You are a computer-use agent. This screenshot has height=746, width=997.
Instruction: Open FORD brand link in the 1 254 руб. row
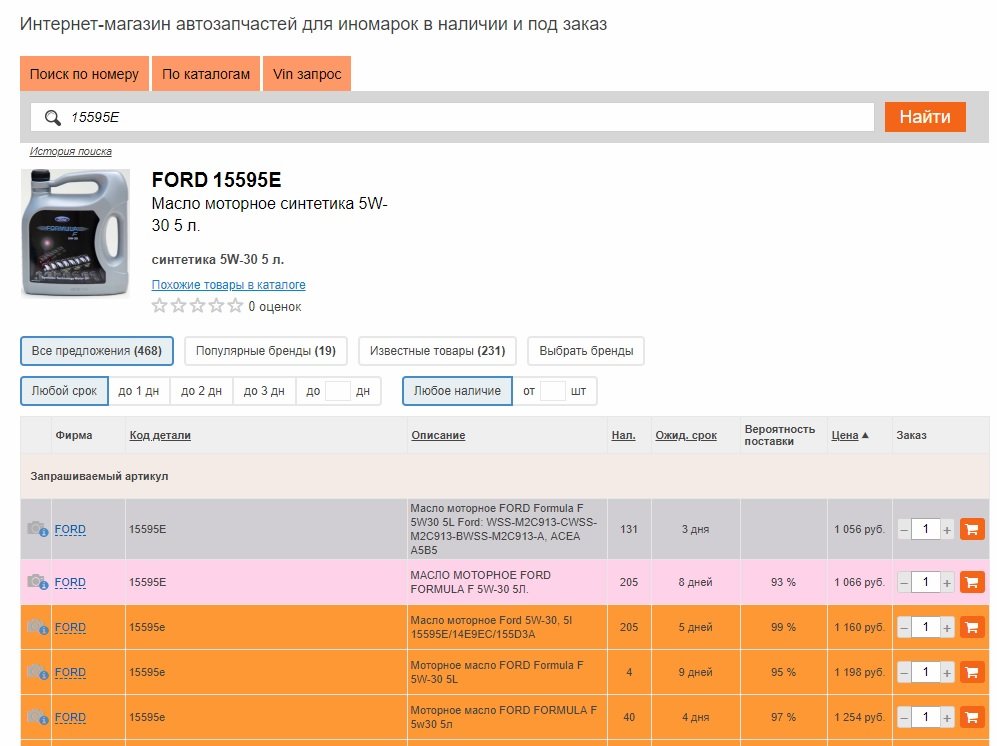click(x=70, y=717)
